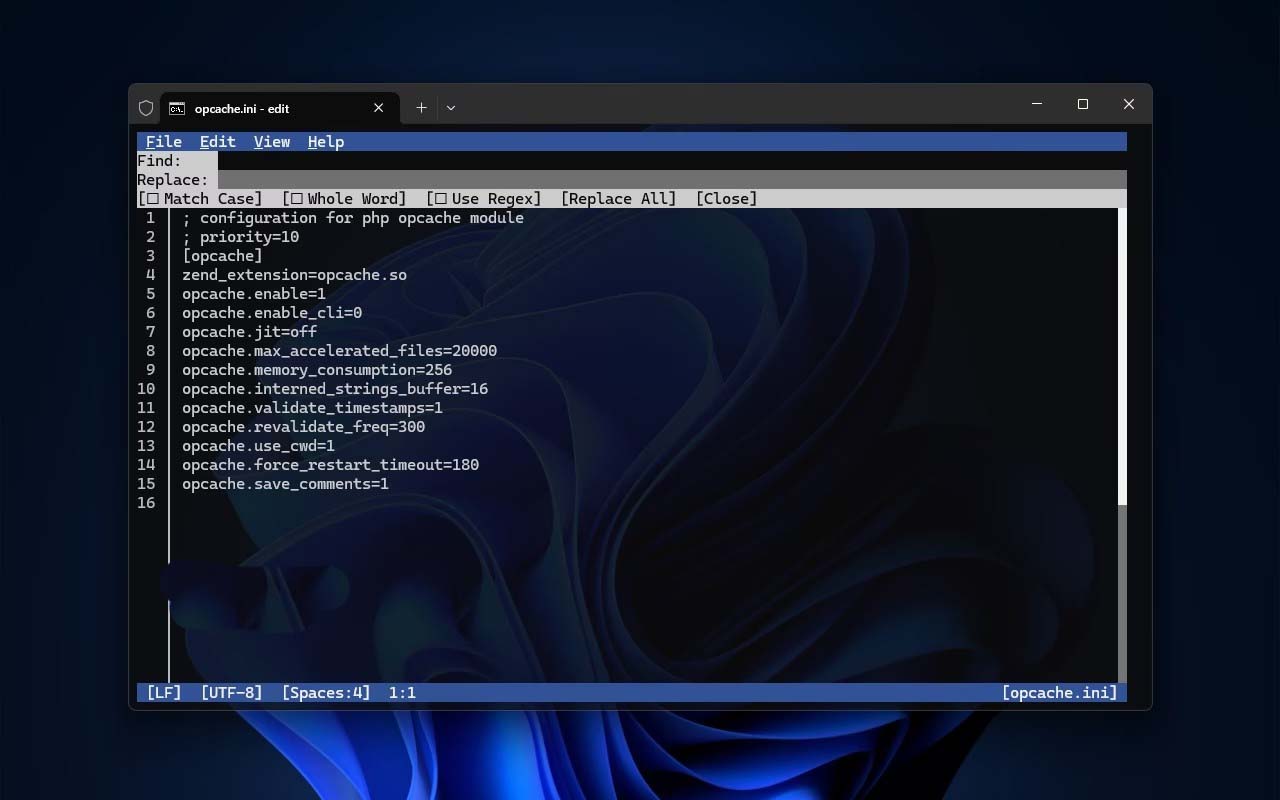Open the Edit menu
The width and height of the screenshot is (1280, 800).
[x=217, y=142]
